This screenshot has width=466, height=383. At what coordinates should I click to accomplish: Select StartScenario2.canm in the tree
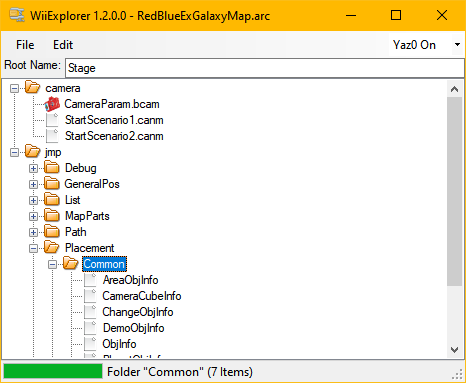click(x=114, y=136)
